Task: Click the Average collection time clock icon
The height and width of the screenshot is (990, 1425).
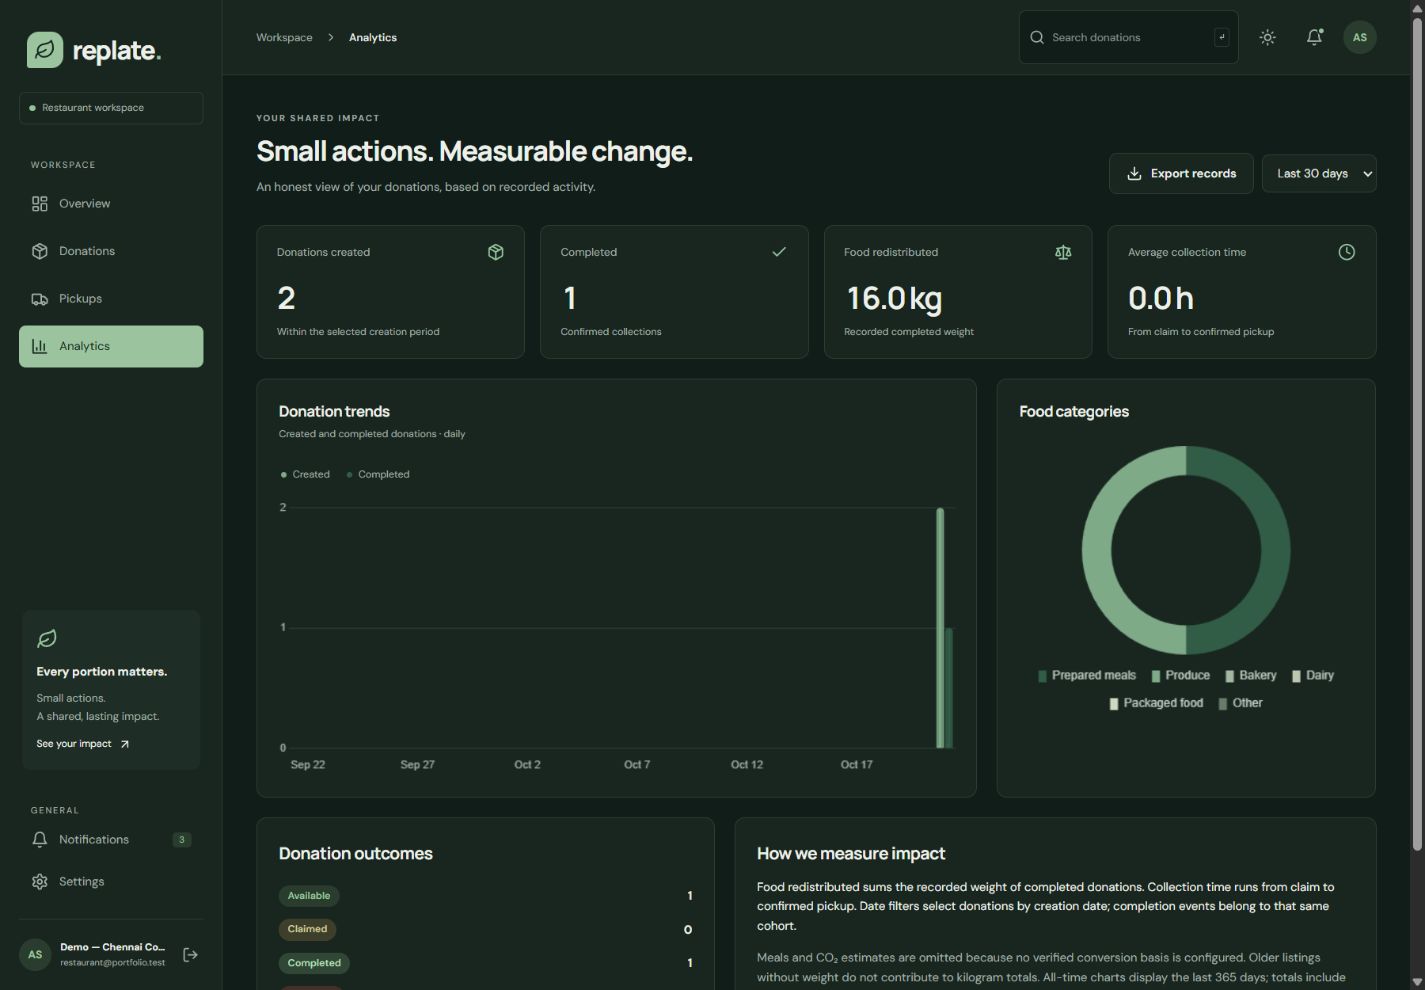Action: point(1346,252)
